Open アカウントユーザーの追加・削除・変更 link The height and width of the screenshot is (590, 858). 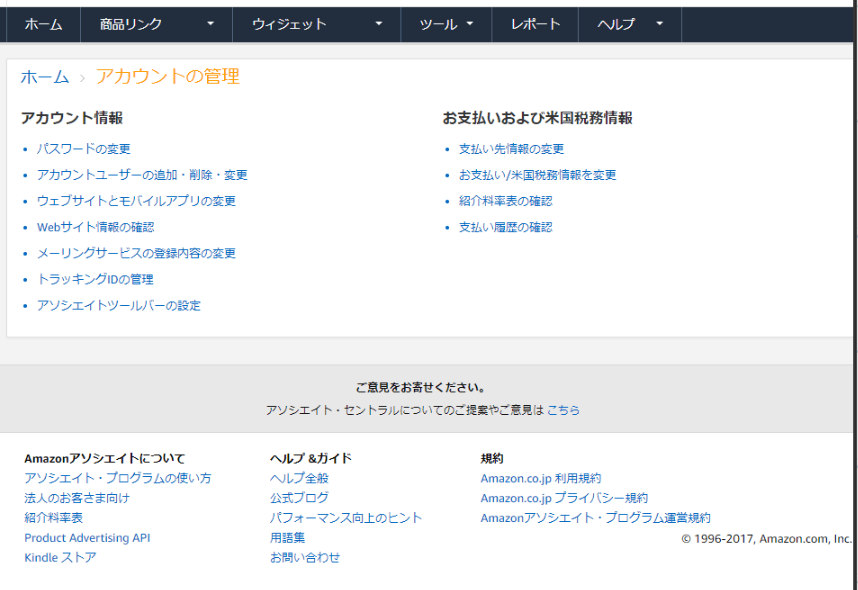142,175
